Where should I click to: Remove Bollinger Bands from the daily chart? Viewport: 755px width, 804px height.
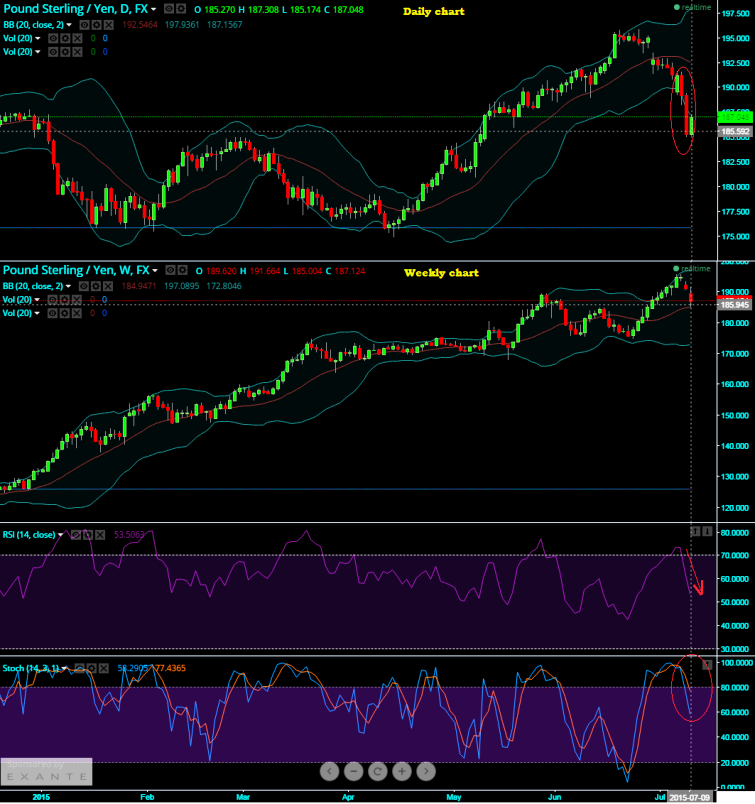(108, 25)
